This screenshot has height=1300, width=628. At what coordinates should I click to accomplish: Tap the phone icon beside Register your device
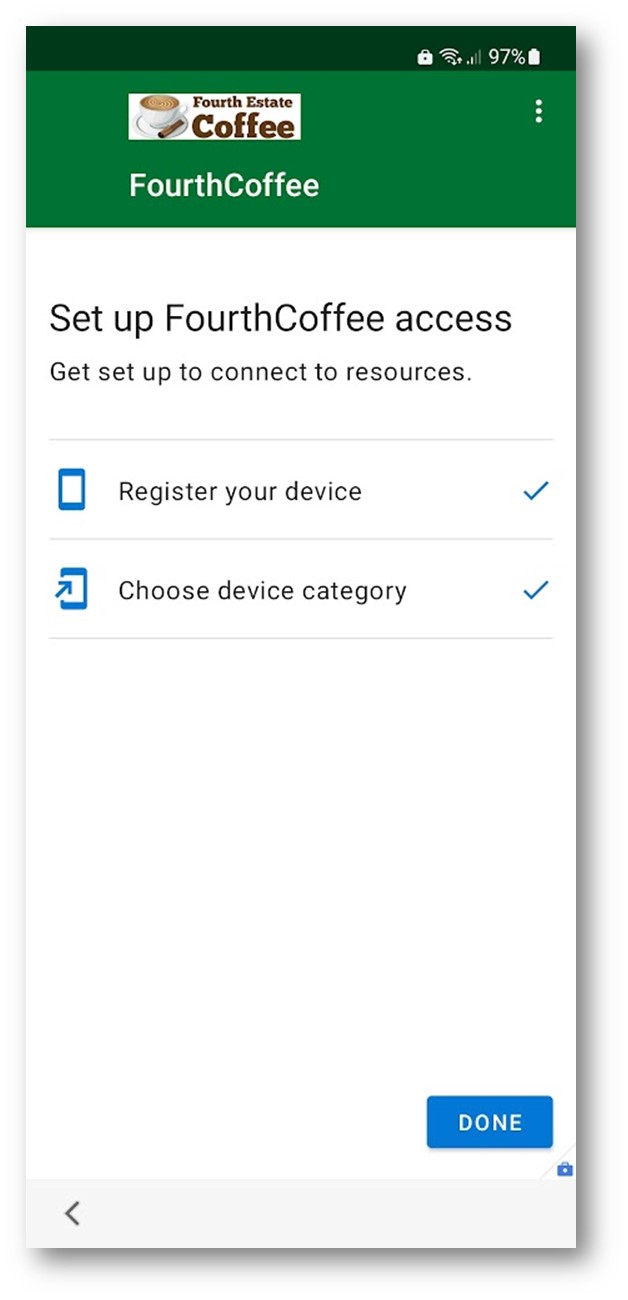(x=72, y=491)
